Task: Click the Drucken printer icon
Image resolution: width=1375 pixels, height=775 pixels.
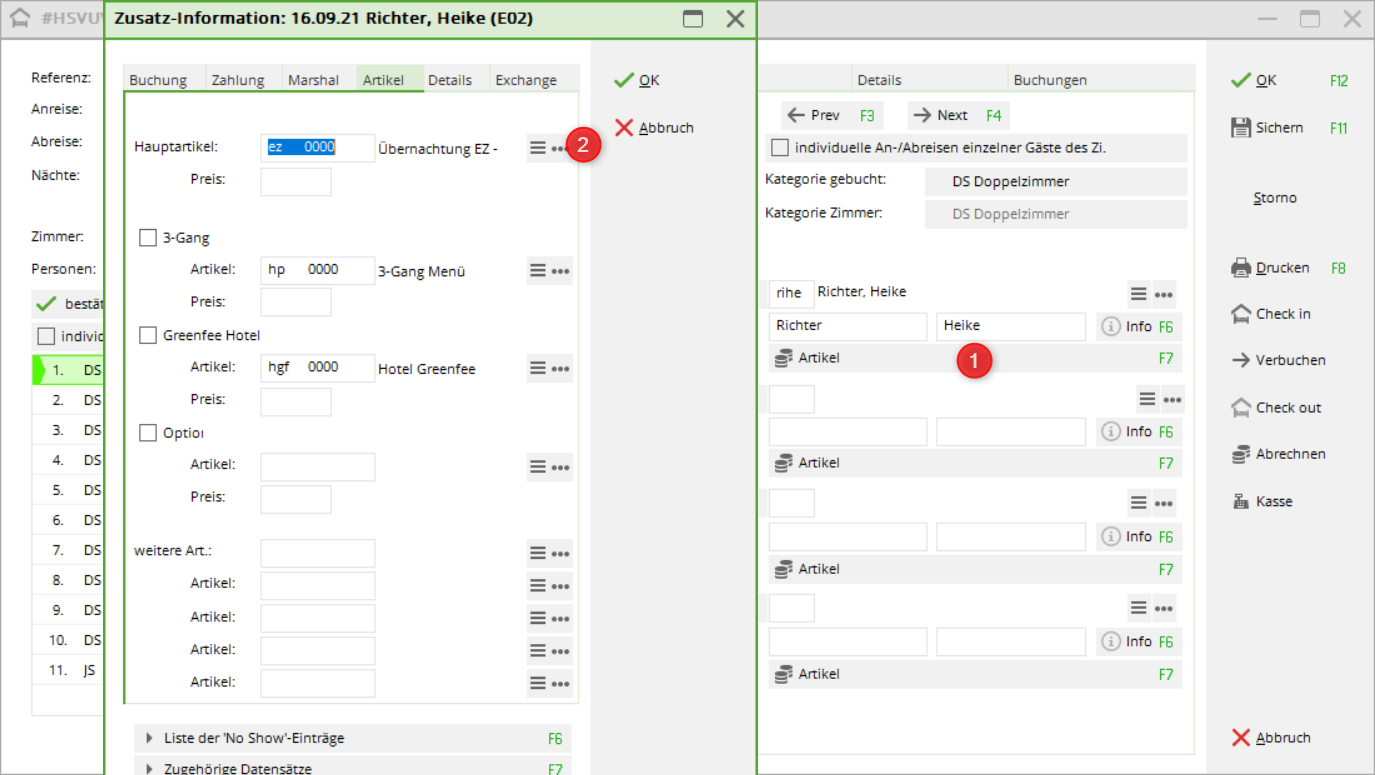Action: click(x=1241, y=268)
